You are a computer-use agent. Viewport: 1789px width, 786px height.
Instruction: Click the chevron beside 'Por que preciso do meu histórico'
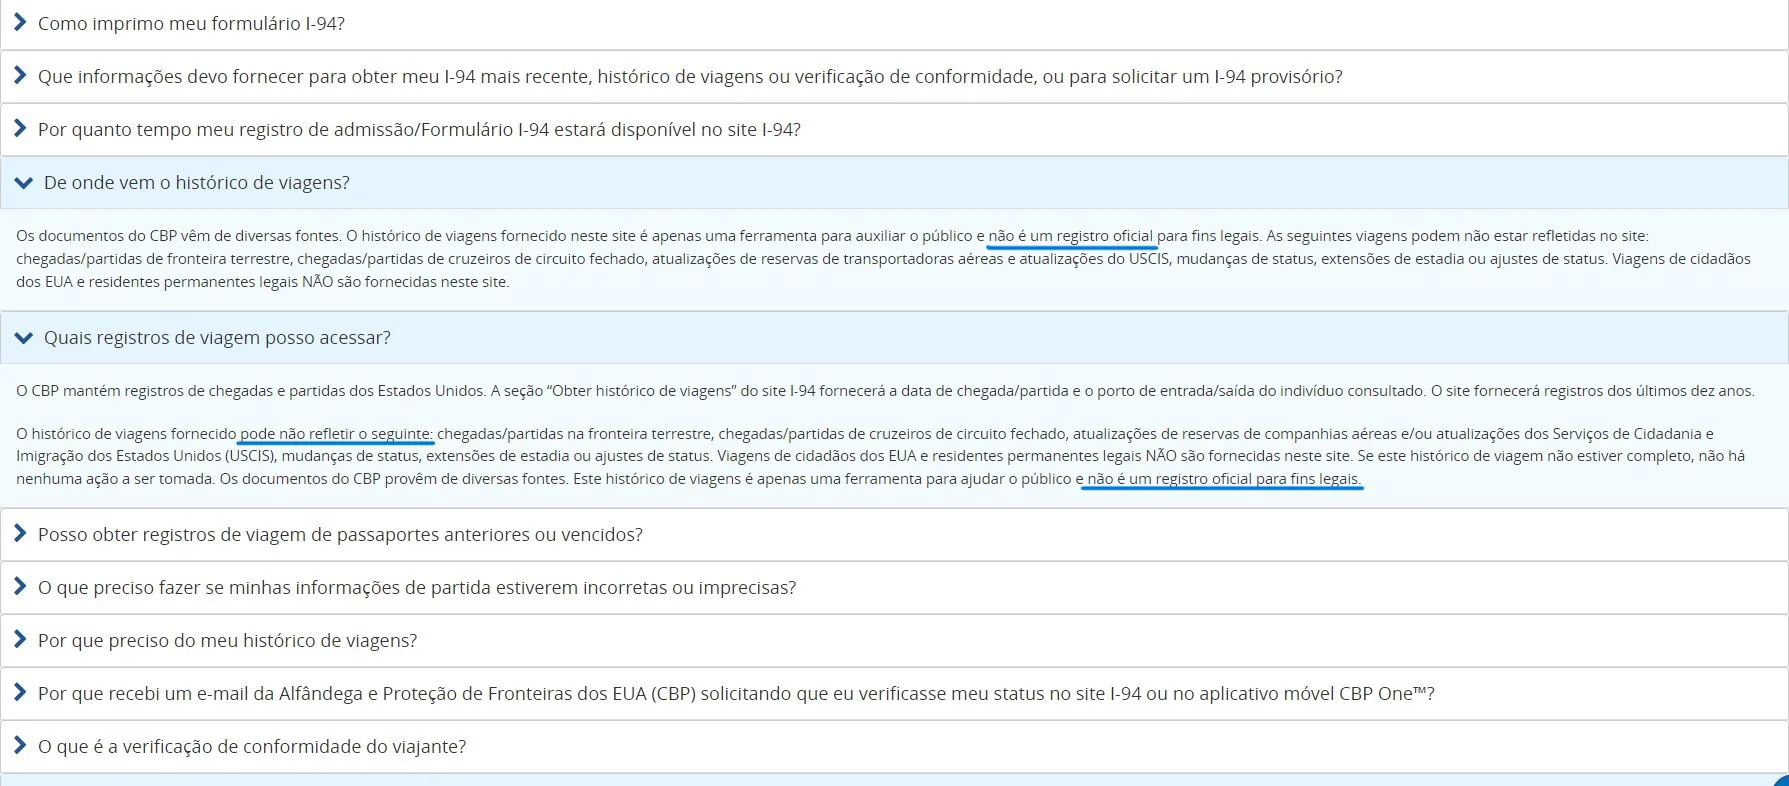click(x=19, y=639)
